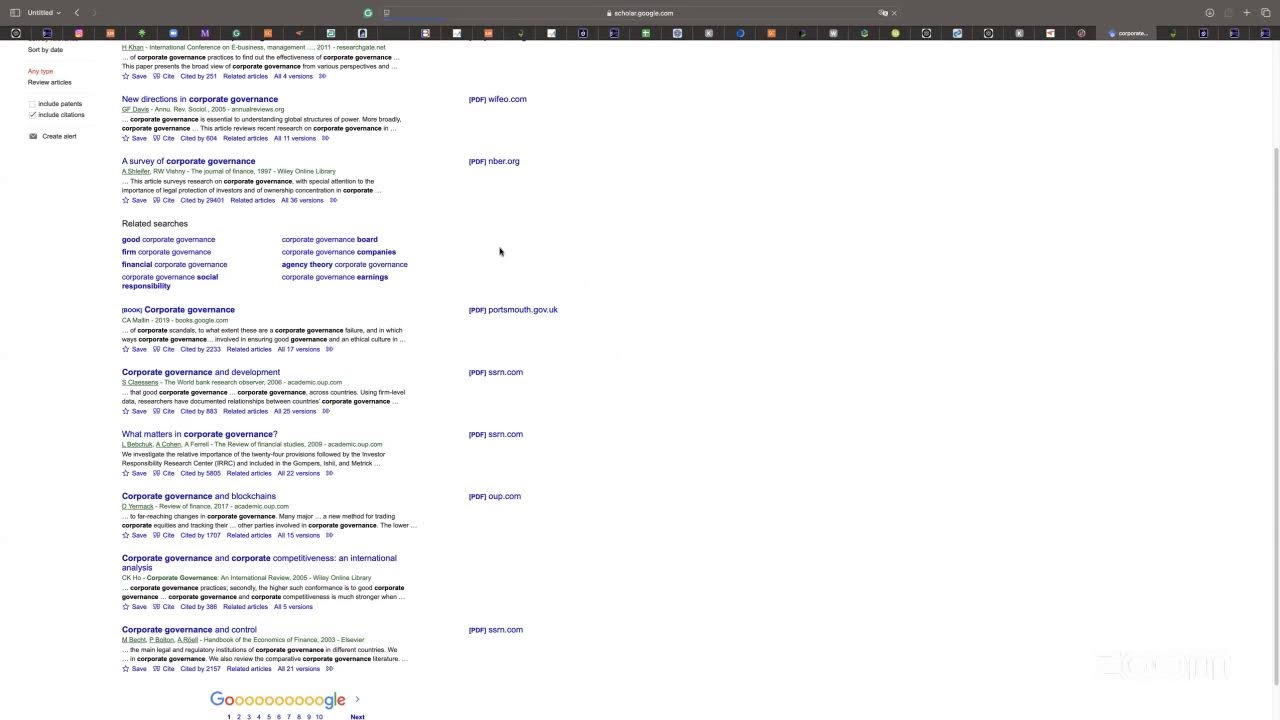Click the Create alert envelope icon
This screenshot has width=1280, height=720.
33,136
